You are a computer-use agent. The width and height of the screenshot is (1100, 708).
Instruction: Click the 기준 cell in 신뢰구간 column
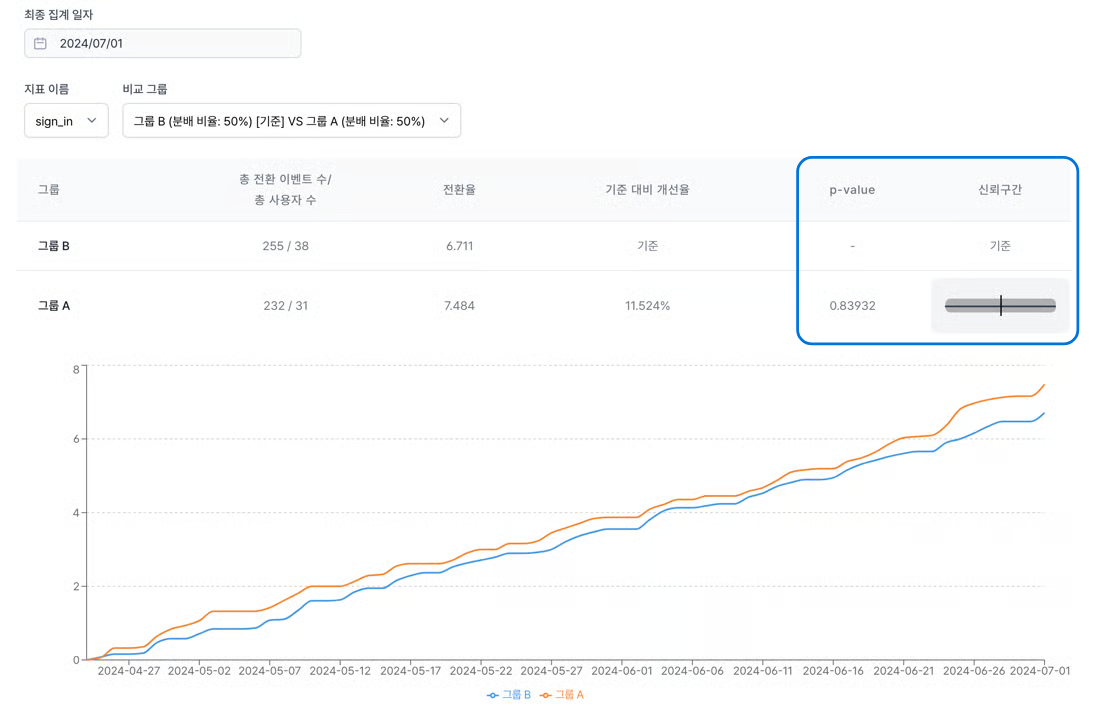(x=1000, y=246)
